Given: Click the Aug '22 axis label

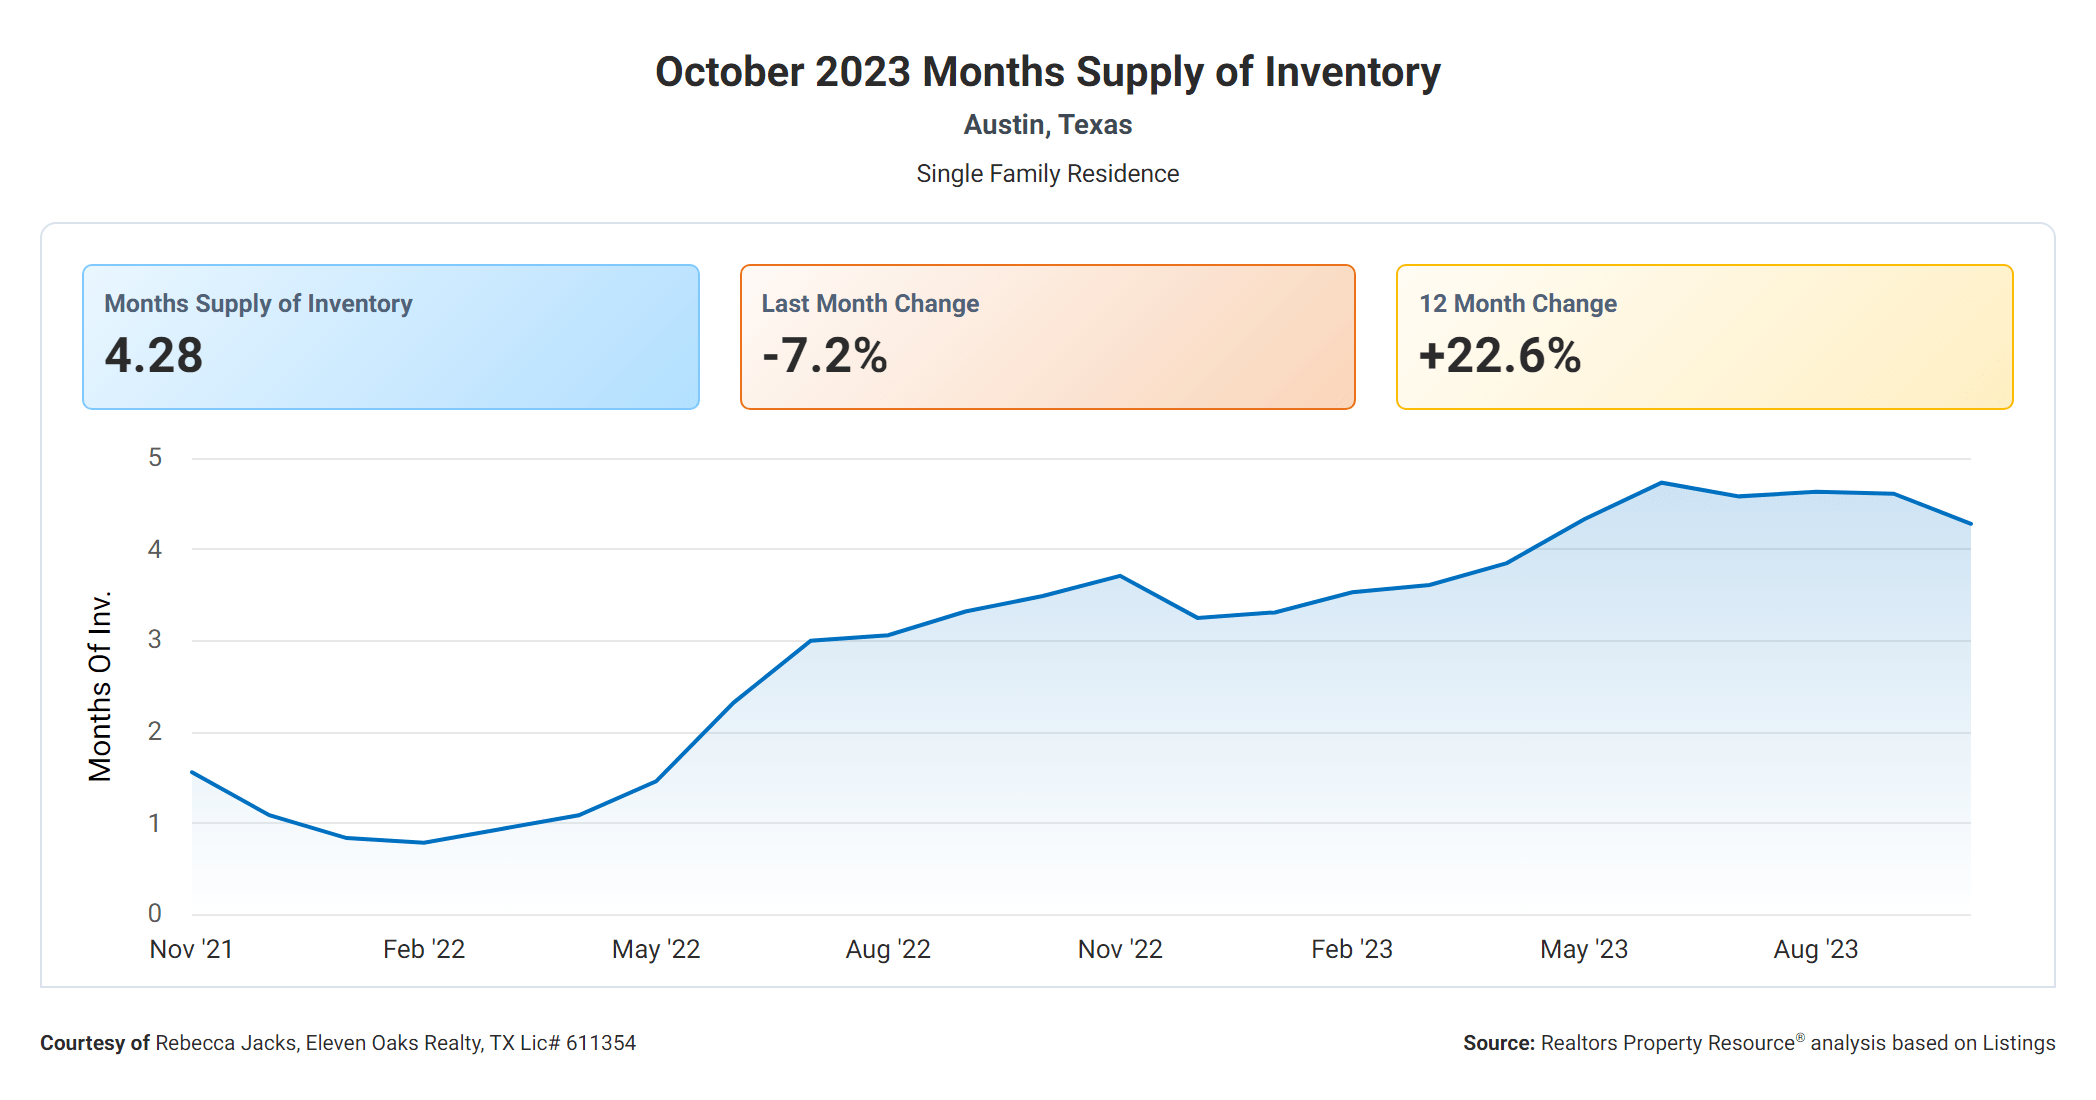Looking at the screenshot, I should (x=888, y=949).
